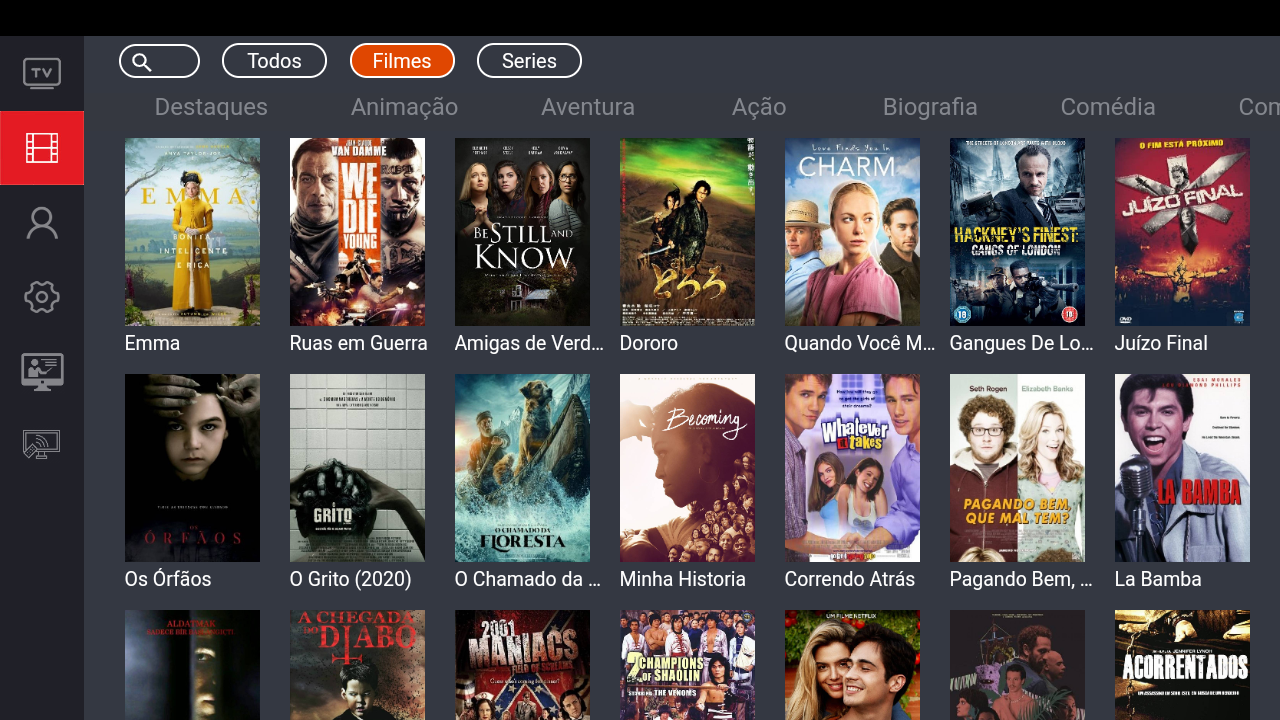Click the 'Minha Historia' title text
This screenshot has width=1280, height=720.
click(682, 579)
